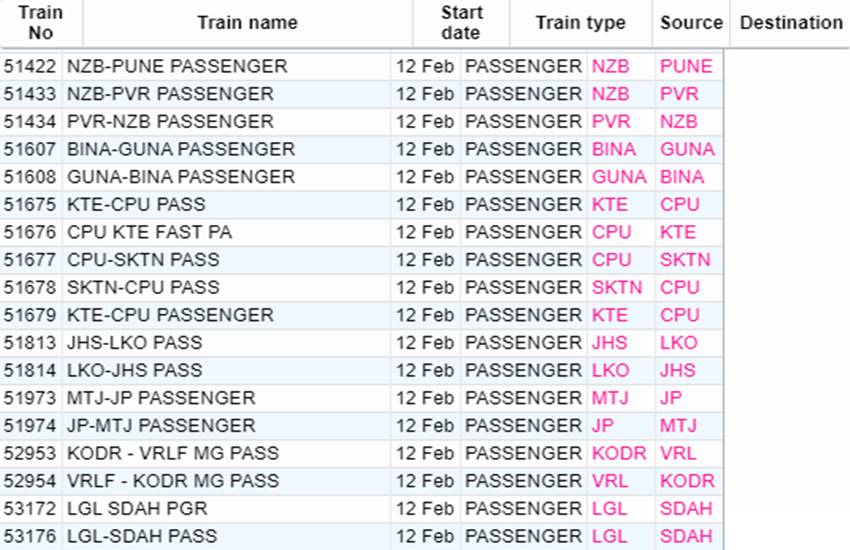The image size is (850, 550).
Task: Select the row for train number 51676
Action: tap(362, 232)
